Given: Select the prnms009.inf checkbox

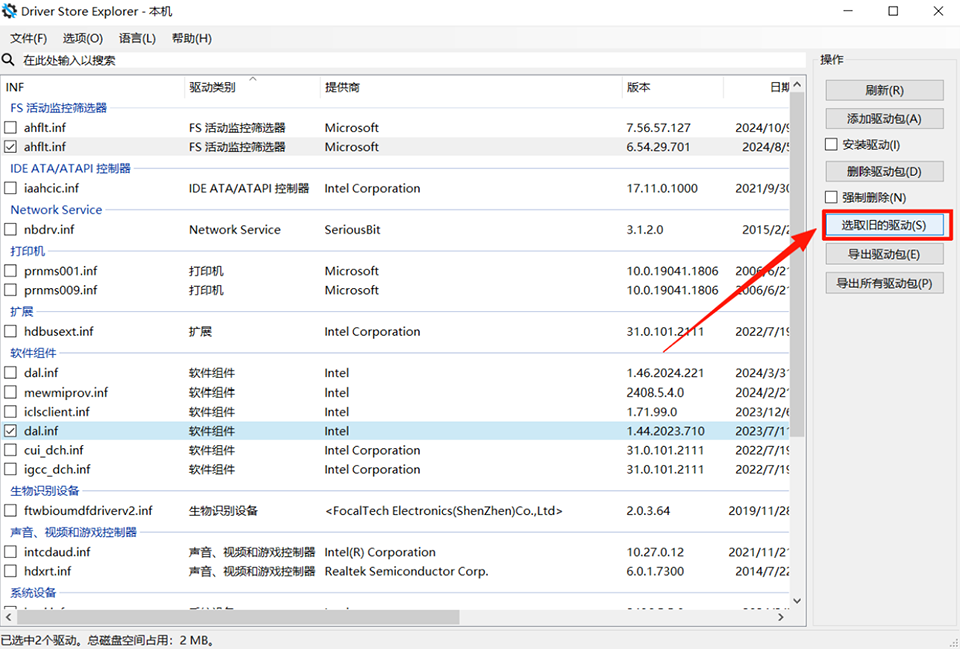Looking at the screenshot, I should [10, 290].
